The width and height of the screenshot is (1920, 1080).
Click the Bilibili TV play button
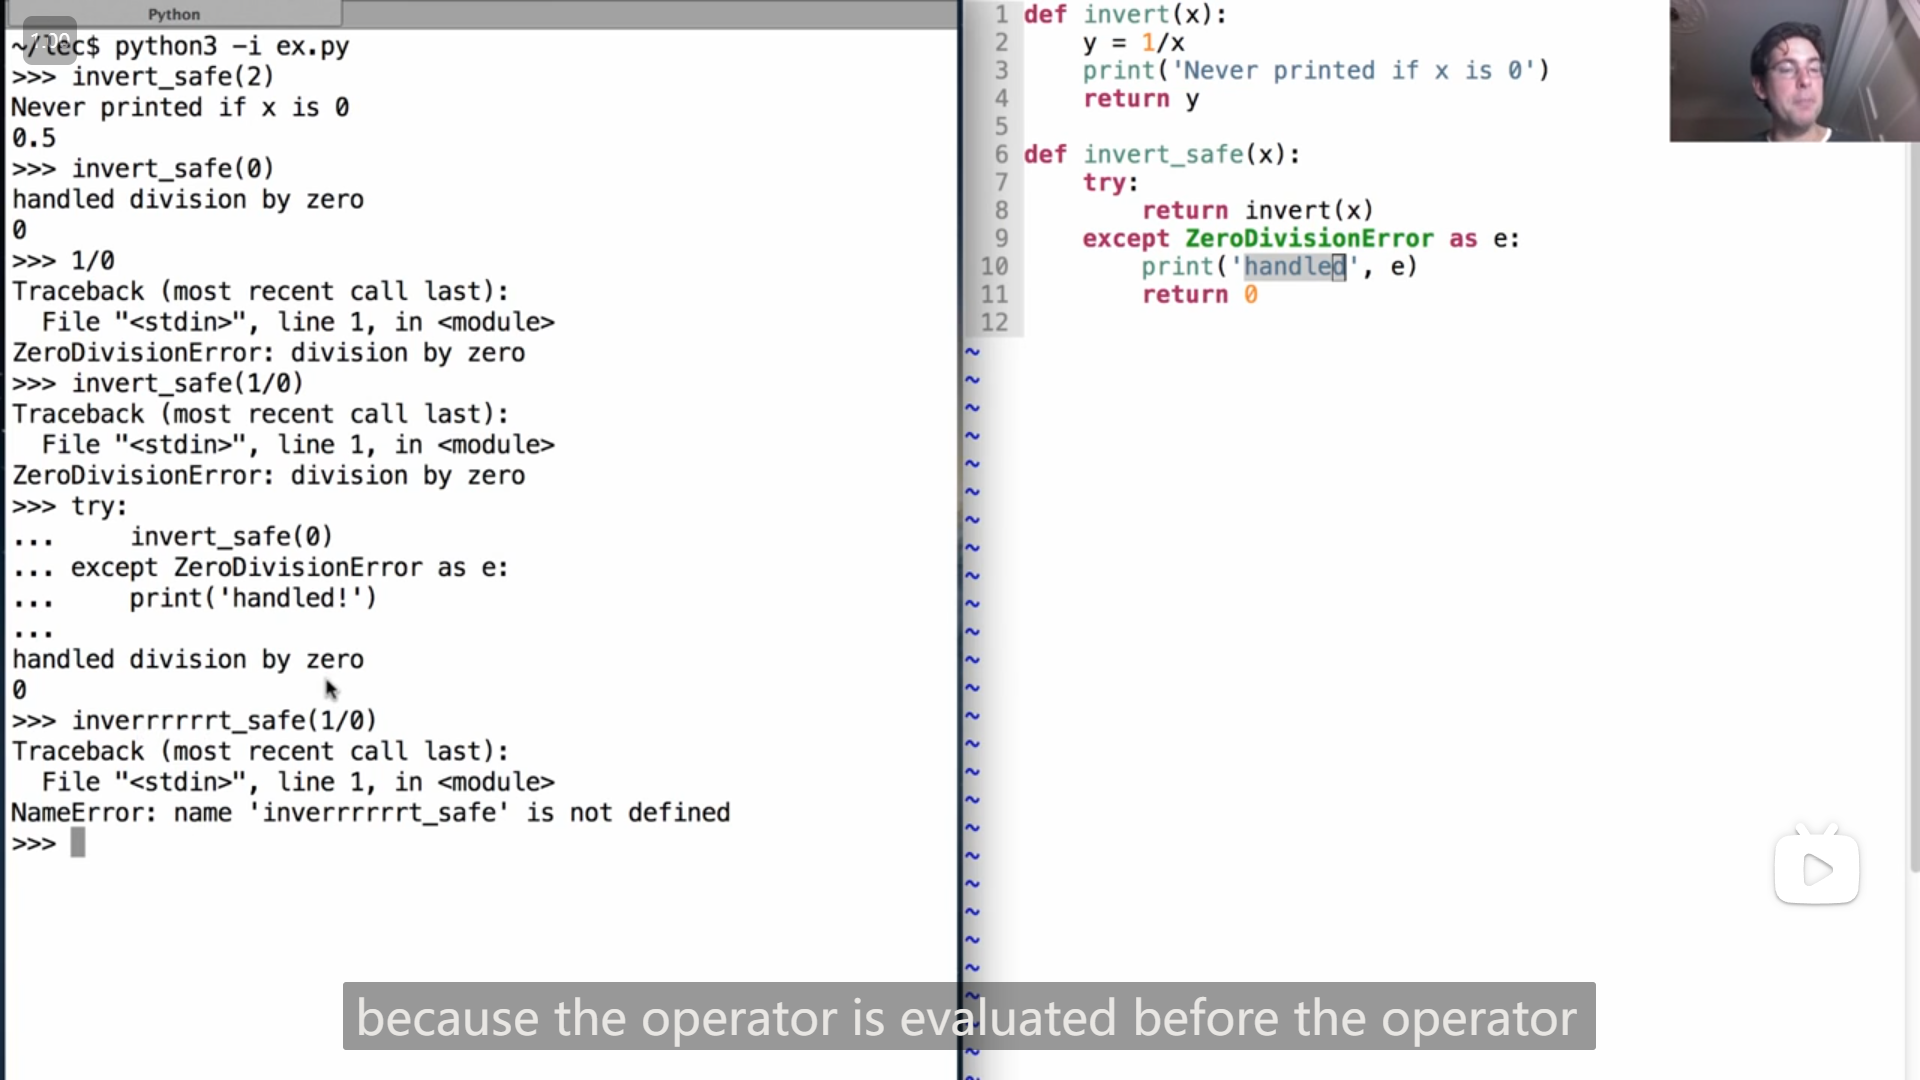(1816, 868)
